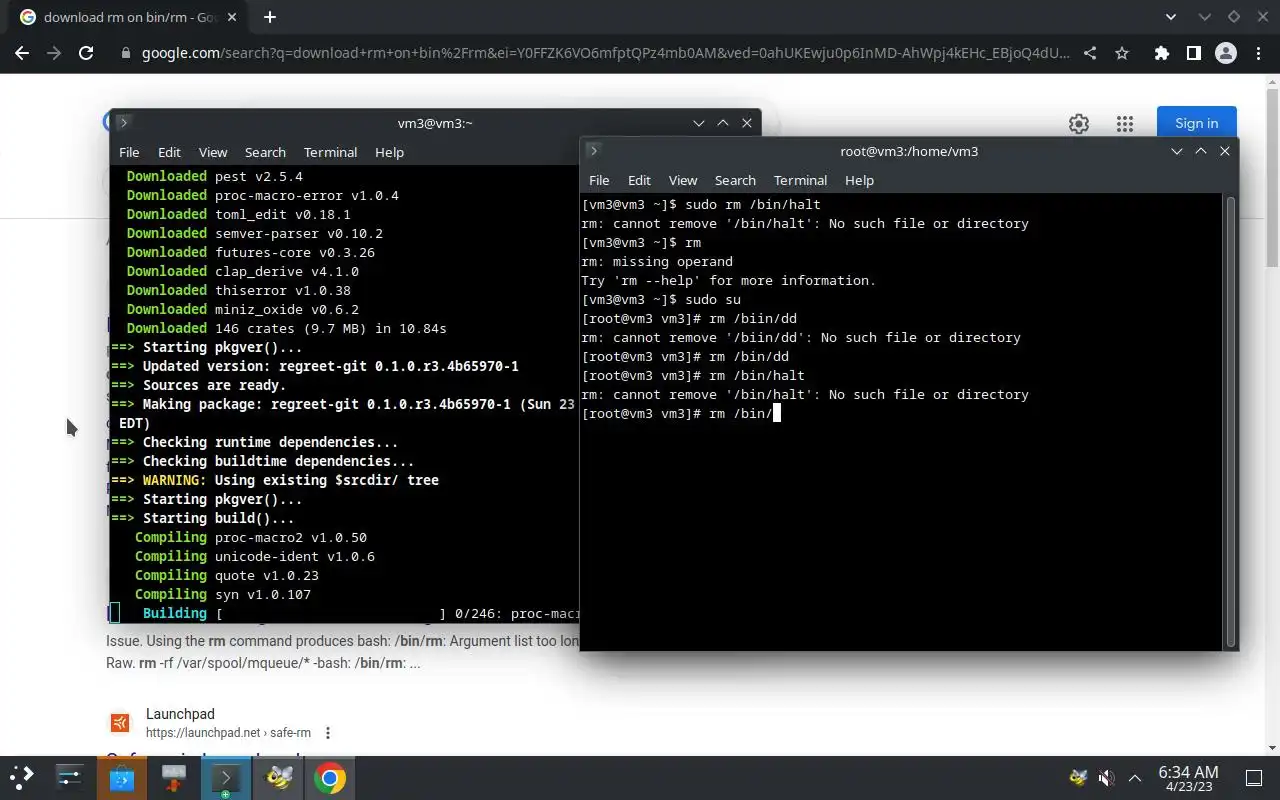Open View menu in root@vm3 terminal
The height and width of the screenshot is (800, 1280).
click(682, 180)
